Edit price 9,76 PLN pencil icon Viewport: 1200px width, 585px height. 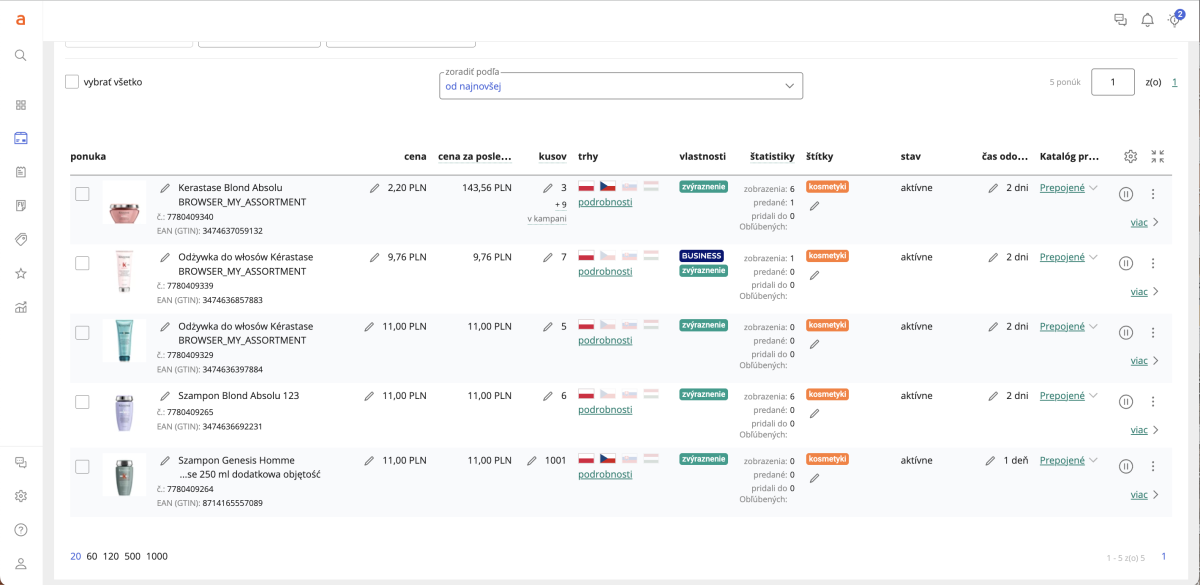pos(375,257)
